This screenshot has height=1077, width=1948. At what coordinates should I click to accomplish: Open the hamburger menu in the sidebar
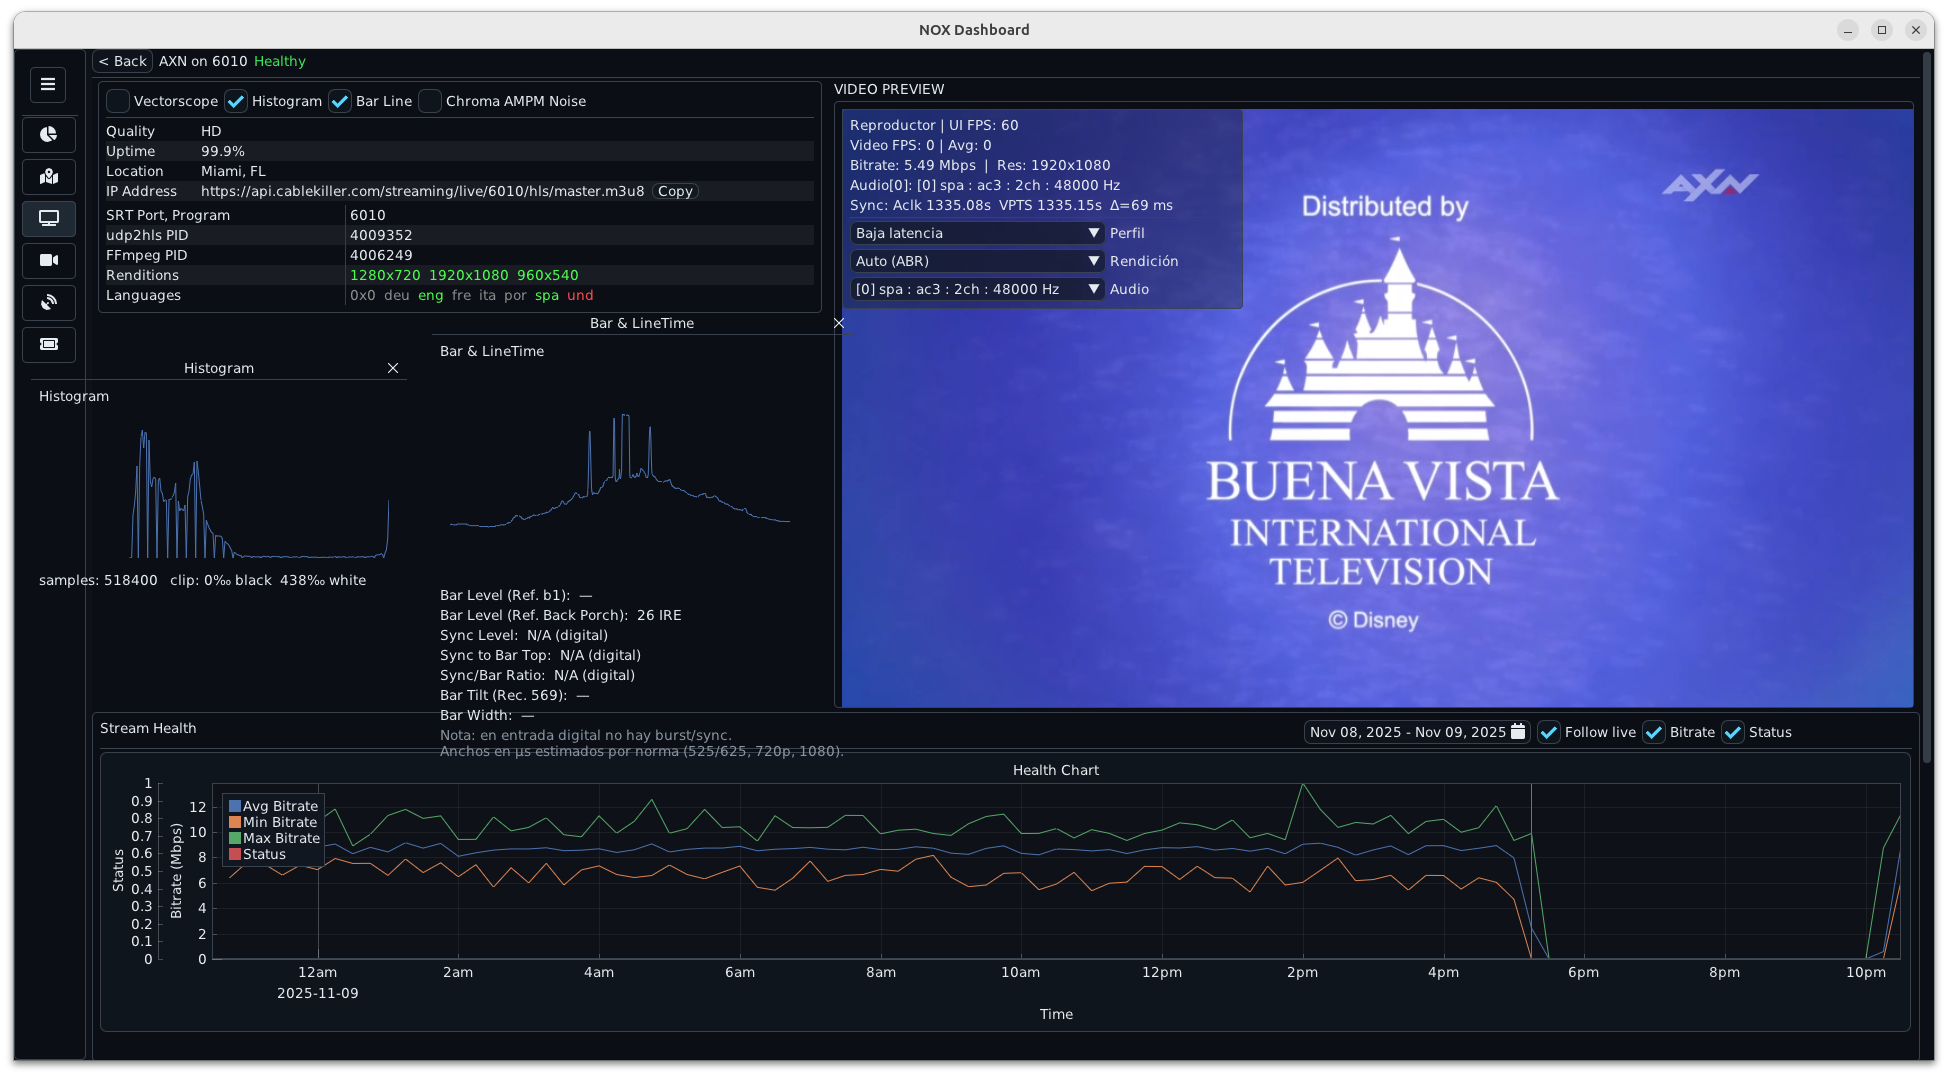point(48,85)
